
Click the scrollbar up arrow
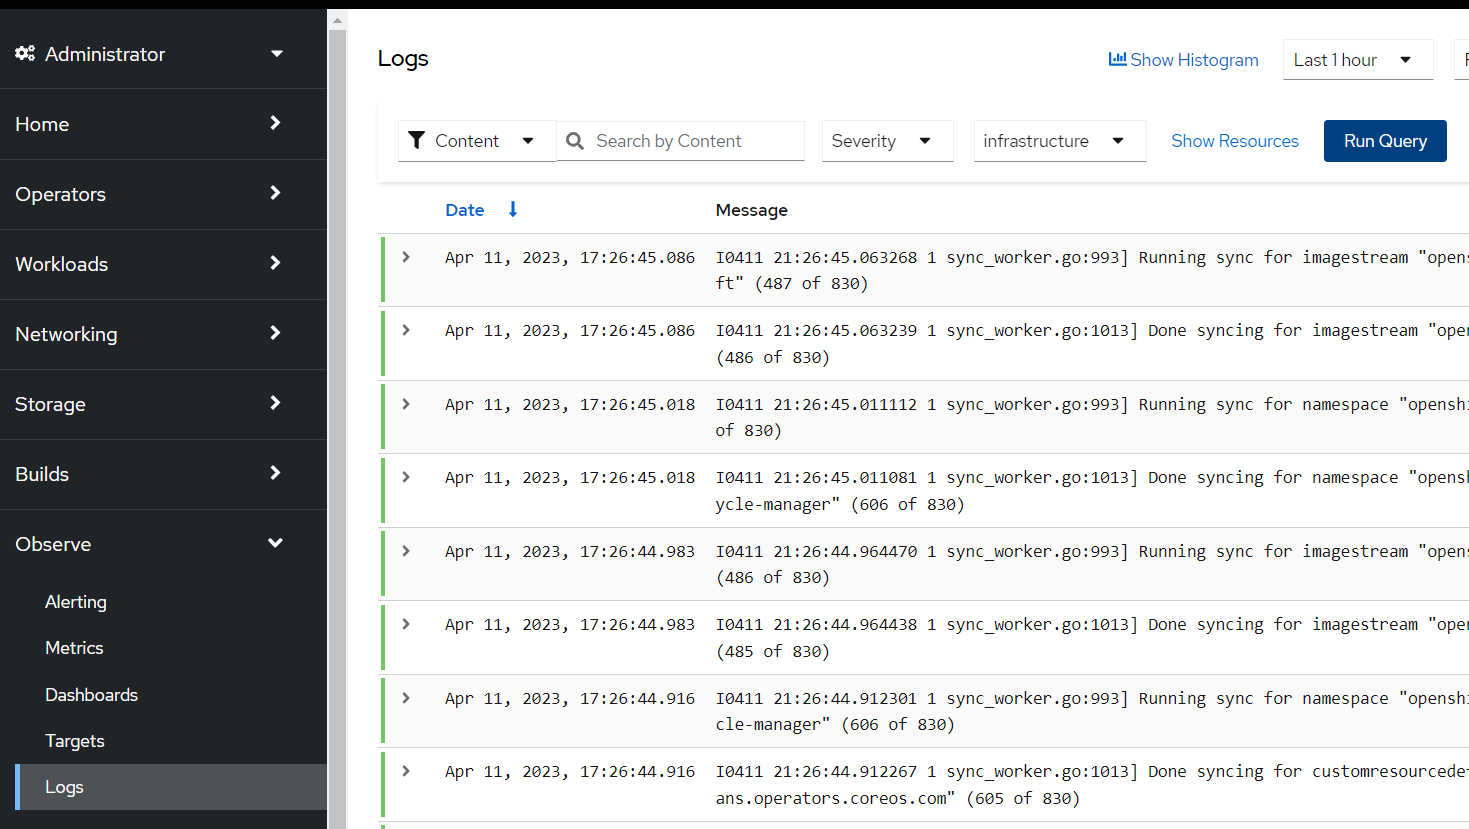[x=336, y=18]
